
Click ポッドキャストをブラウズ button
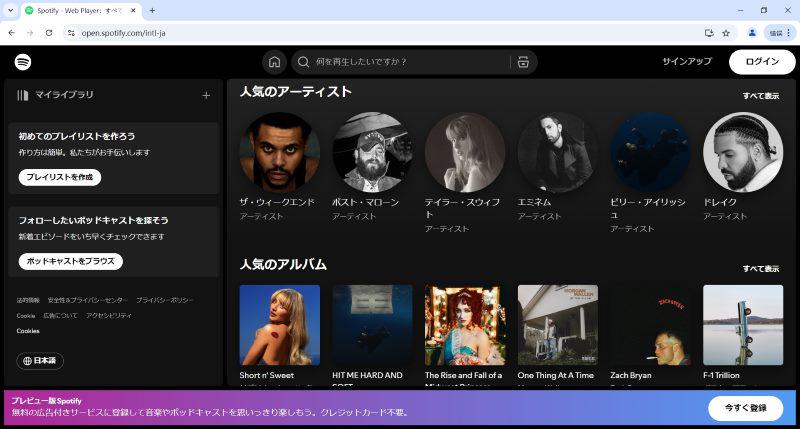70,261
